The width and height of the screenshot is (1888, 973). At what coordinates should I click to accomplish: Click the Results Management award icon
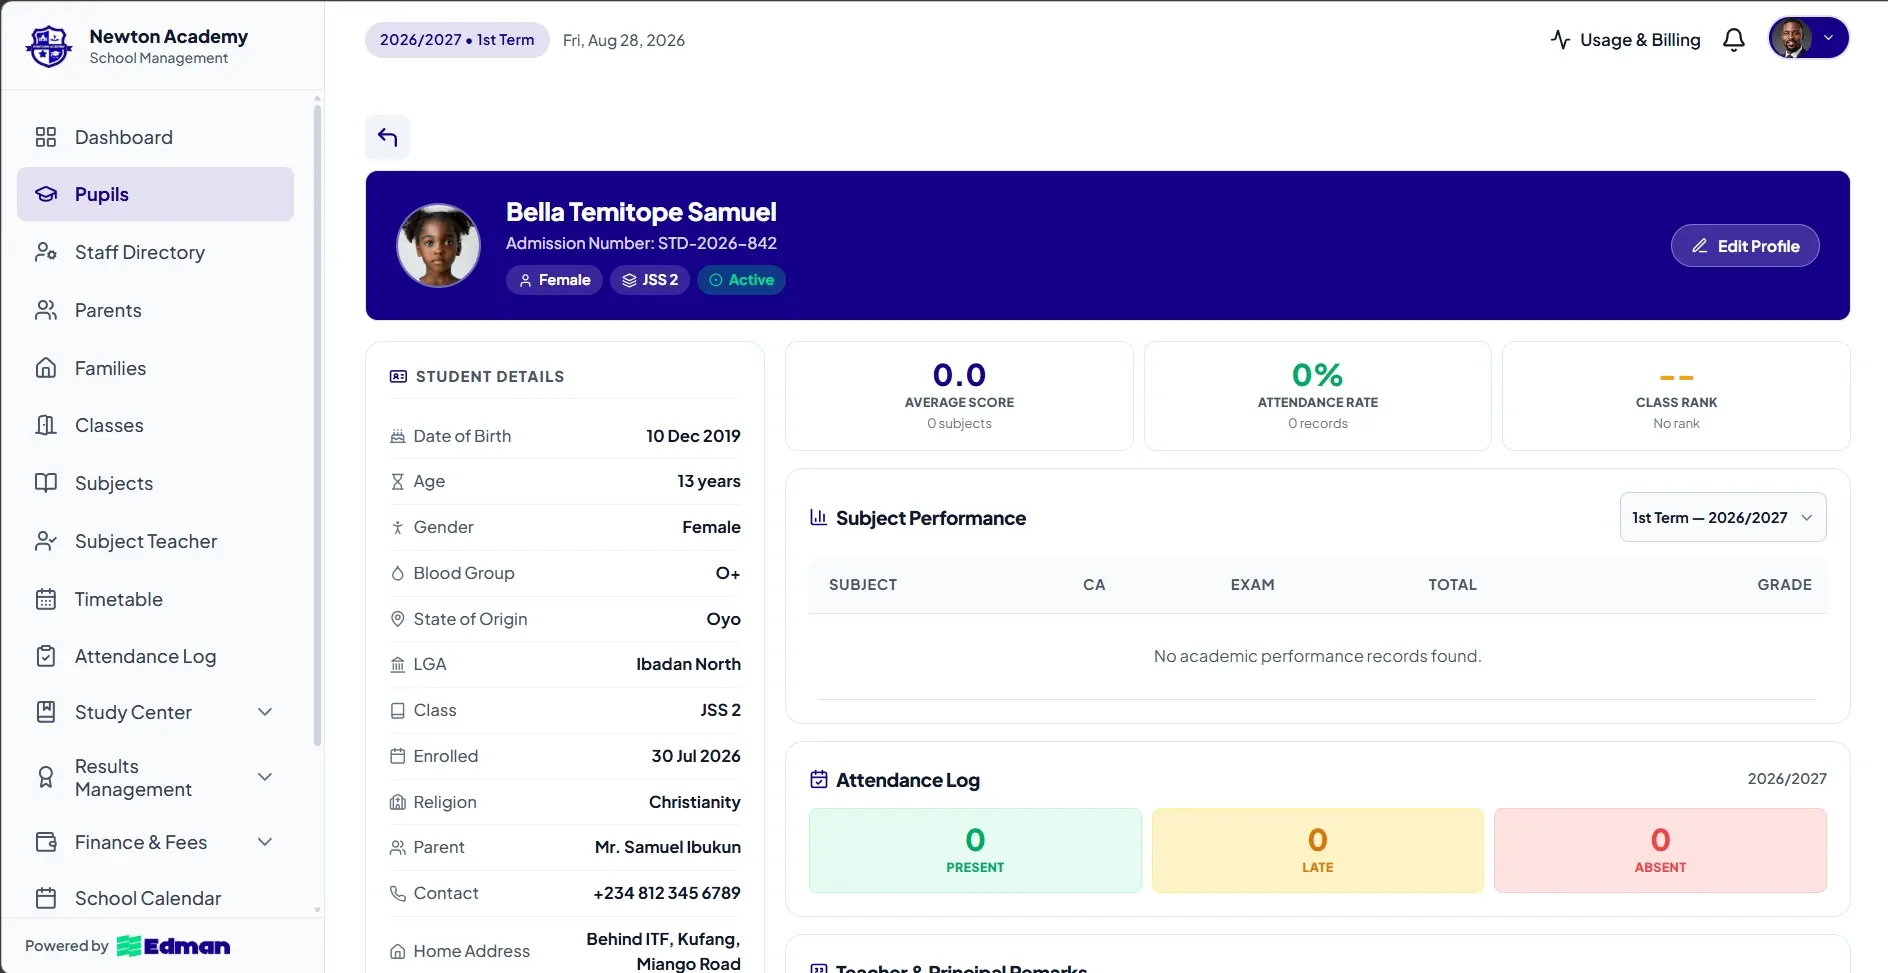click(x=46, y=777)
